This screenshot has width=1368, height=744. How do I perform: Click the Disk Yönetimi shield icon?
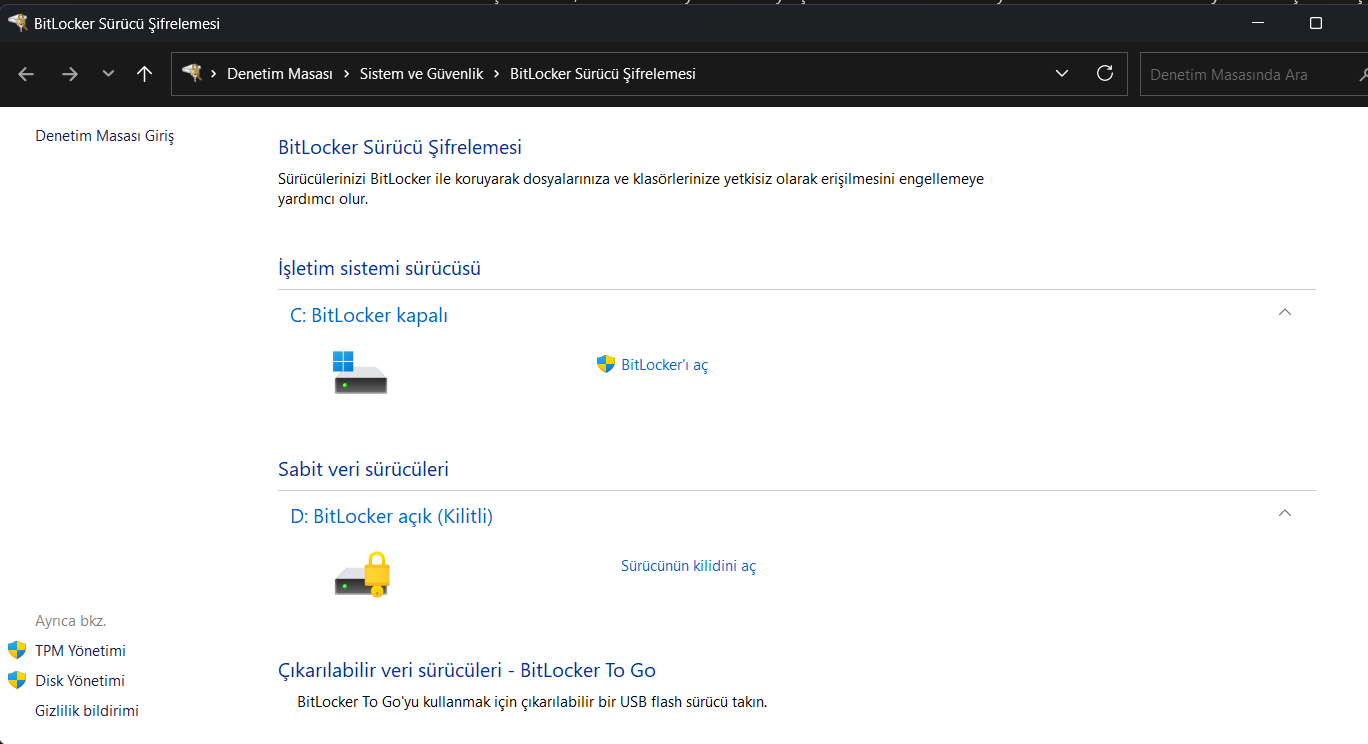[17, 680]
